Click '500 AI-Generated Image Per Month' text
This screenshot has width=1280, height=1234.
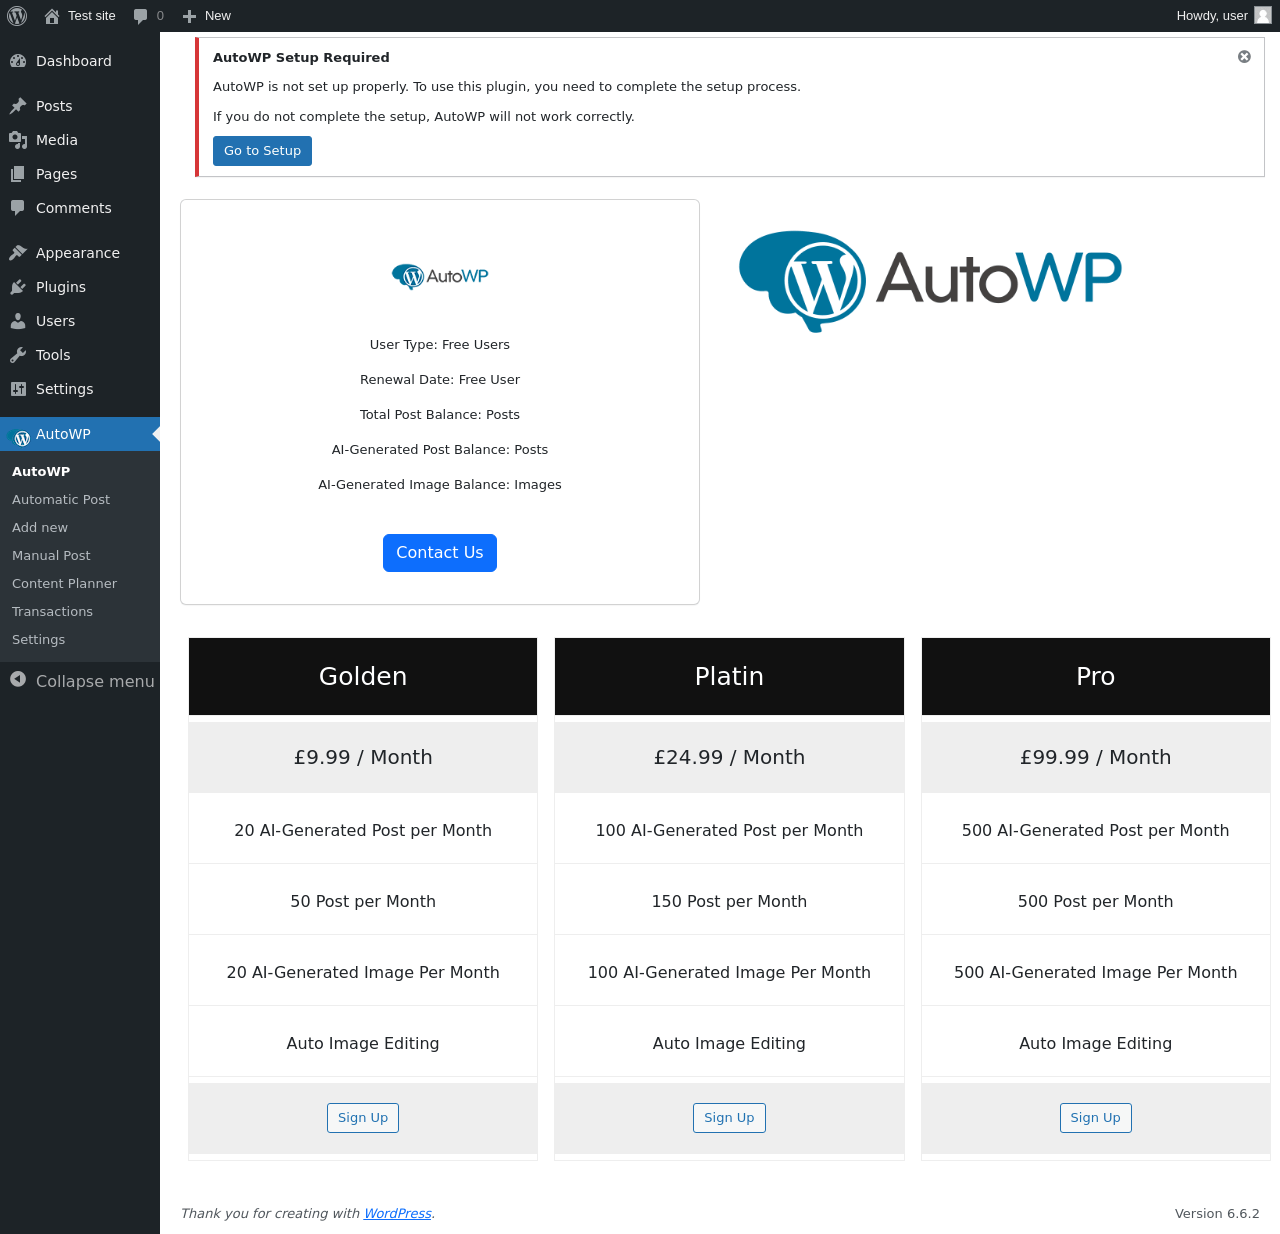pos(1096,973)
